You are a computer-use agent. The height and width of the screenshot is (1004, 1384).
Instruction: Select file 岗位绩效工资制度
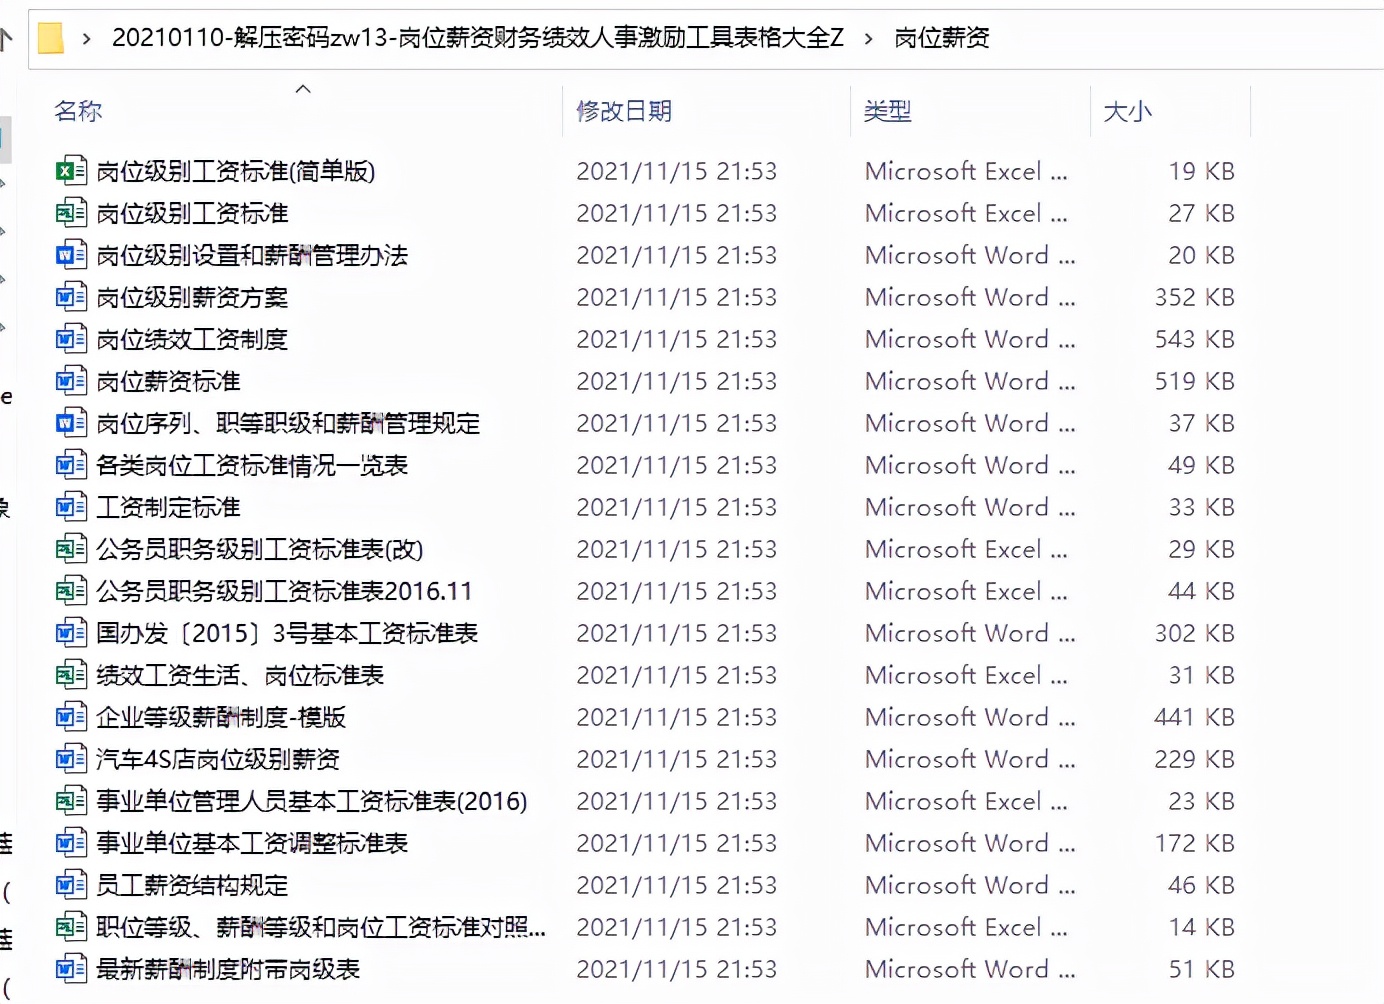pyautogui.click(x=192, y=339)
